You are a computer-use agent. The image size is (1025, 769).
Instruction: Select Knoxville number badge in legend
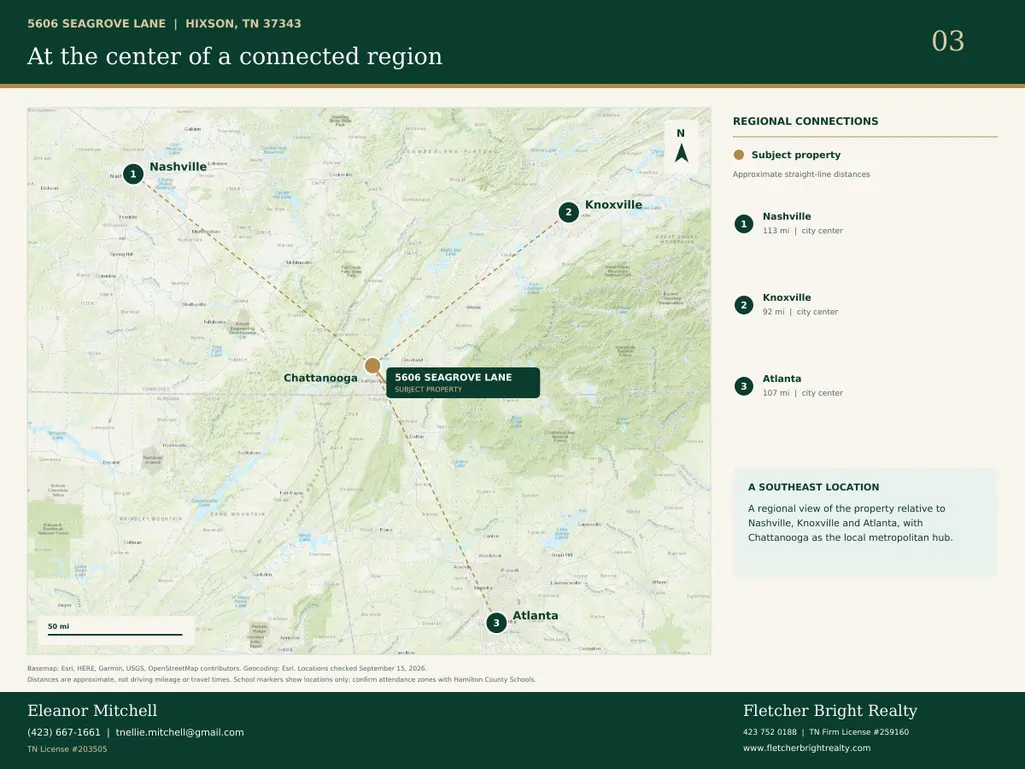[743, 305]
